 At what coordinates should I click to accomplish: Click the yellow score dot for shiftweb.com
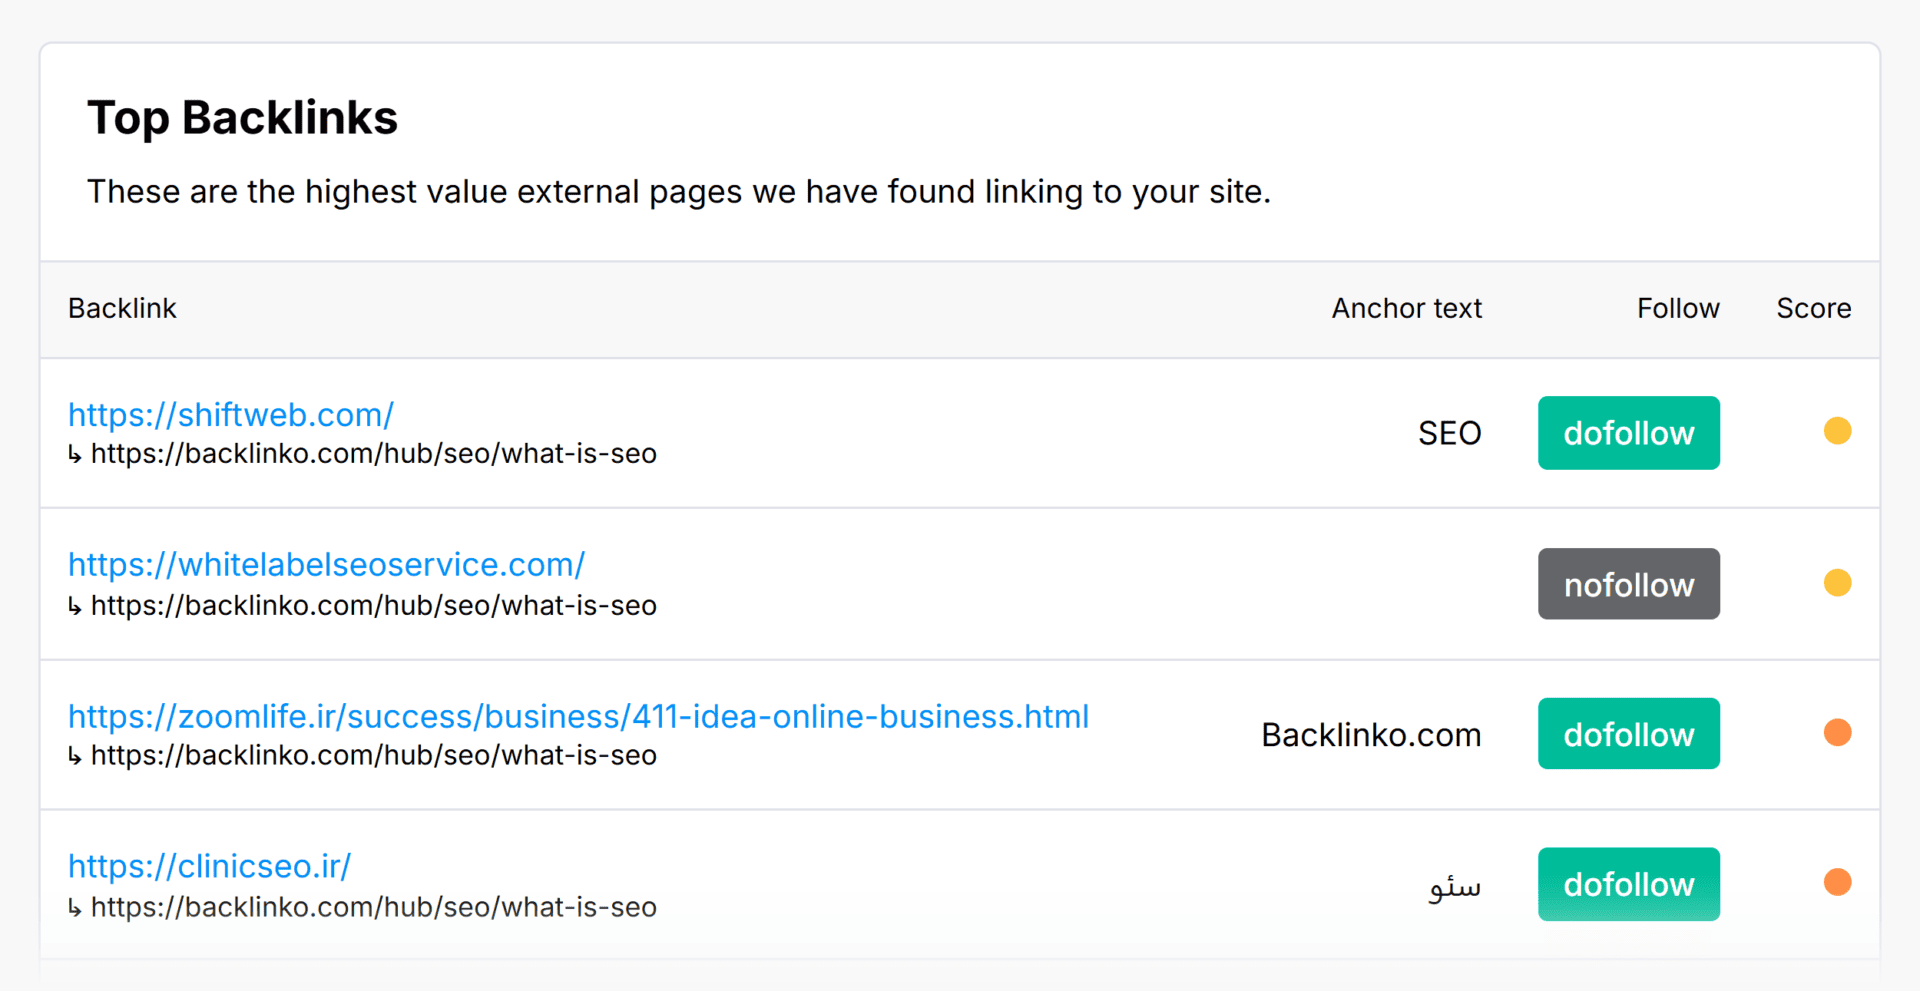(1838, 430)
